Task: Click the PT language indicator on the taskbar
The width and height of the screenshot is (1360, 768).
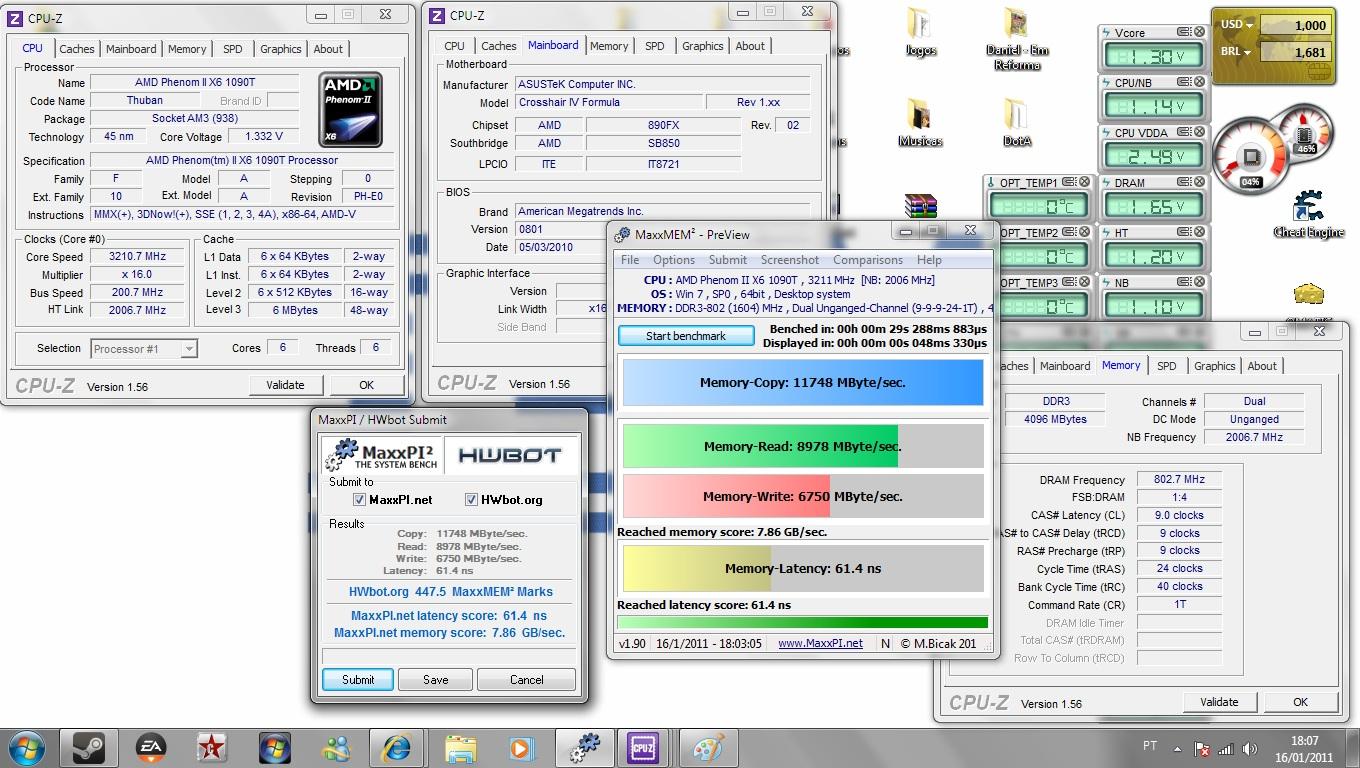Action: (x=1150, y=747)
